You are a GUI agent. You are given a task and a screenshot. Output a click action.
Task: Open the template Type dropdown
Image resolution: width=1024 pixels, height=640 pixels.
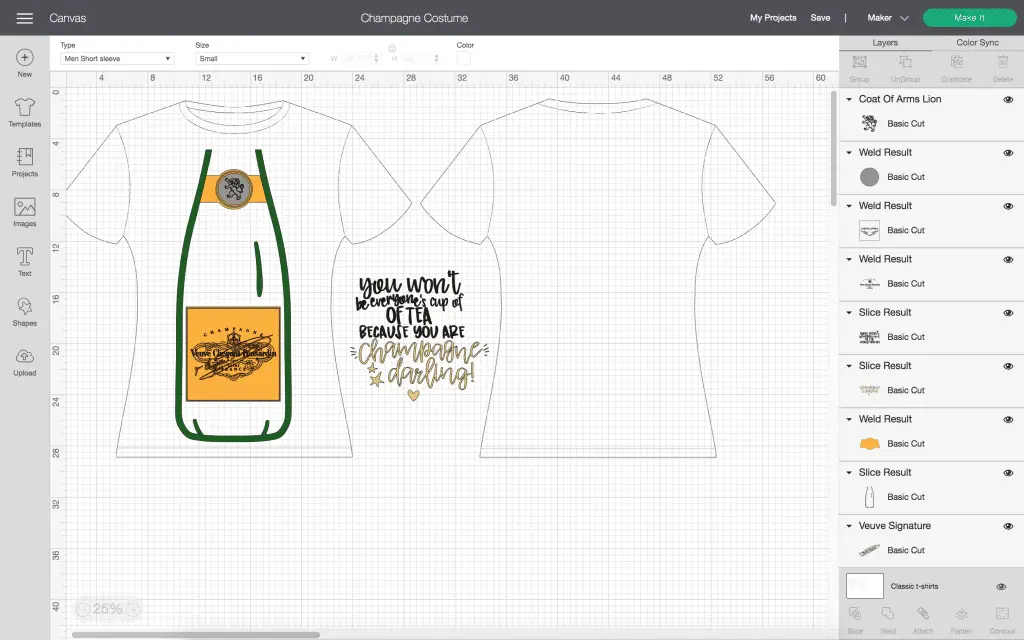pyautogui.click(x=117, y=59)
